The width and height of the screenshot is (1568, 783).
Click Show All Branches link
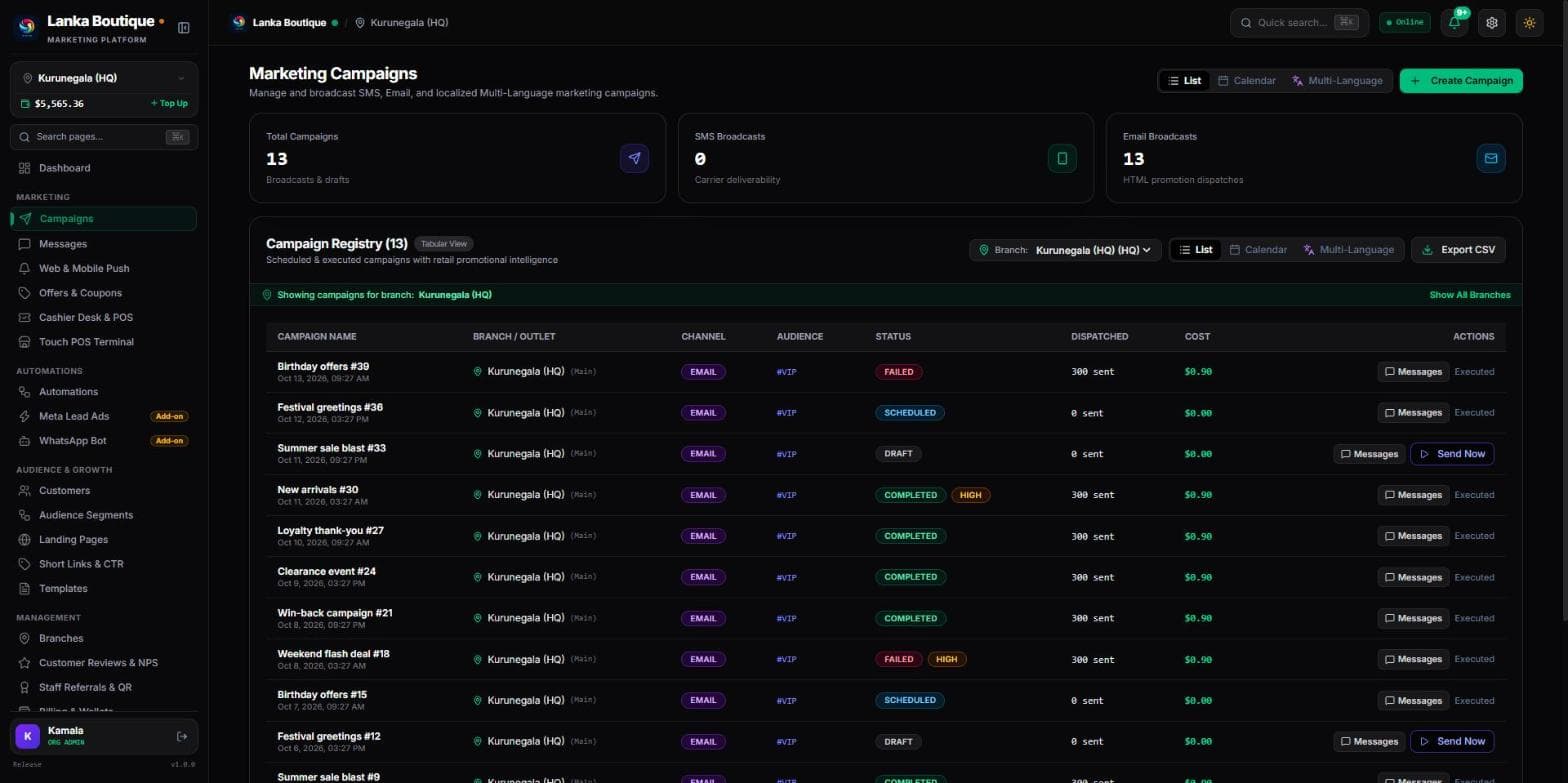(x=1470, y=295)
